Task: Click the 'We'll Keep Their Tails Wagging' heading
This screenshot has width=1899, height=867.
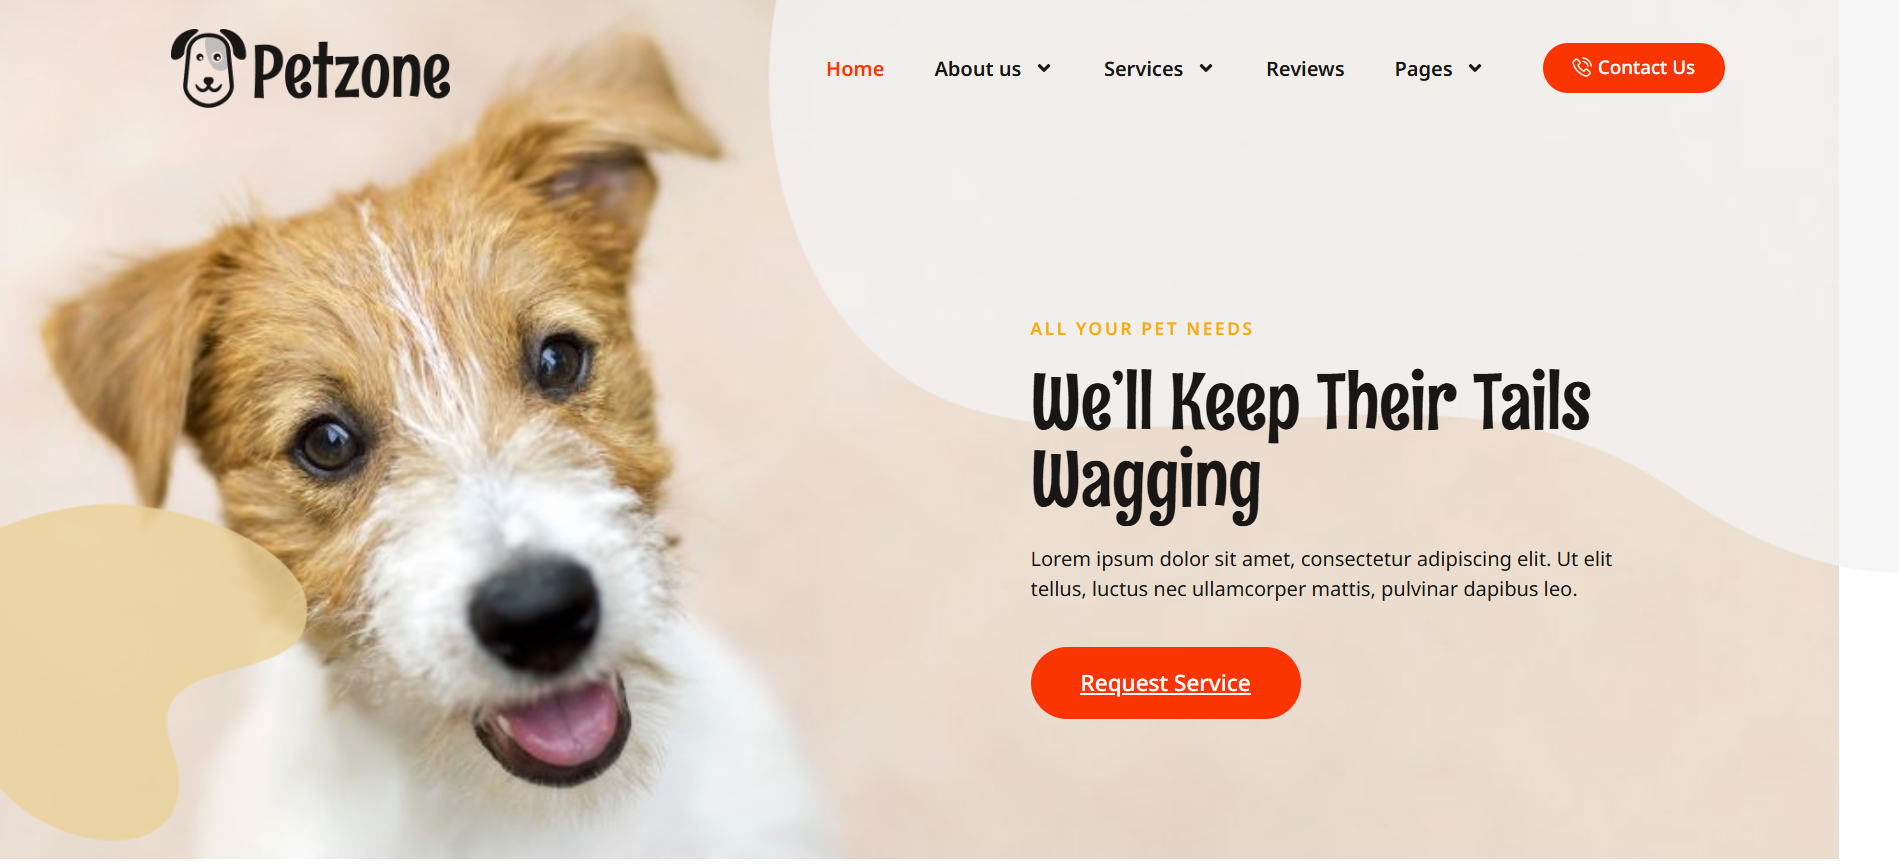Action: (1310, 444)
